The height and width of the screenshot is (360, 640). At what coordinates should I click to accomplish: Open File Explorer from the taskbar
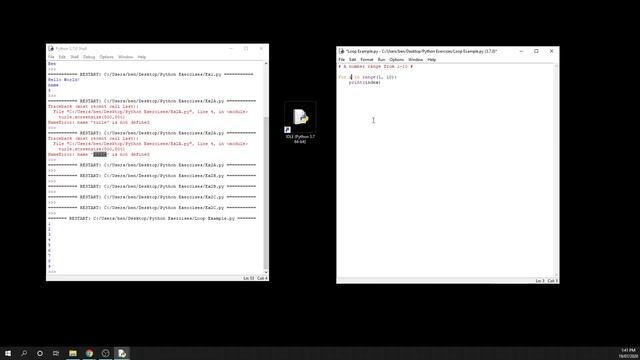pos(73,353)
